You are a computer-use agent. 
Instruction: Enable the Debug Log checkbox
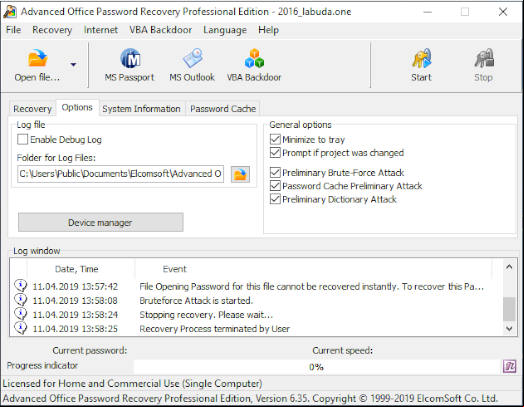click(22, 139)
